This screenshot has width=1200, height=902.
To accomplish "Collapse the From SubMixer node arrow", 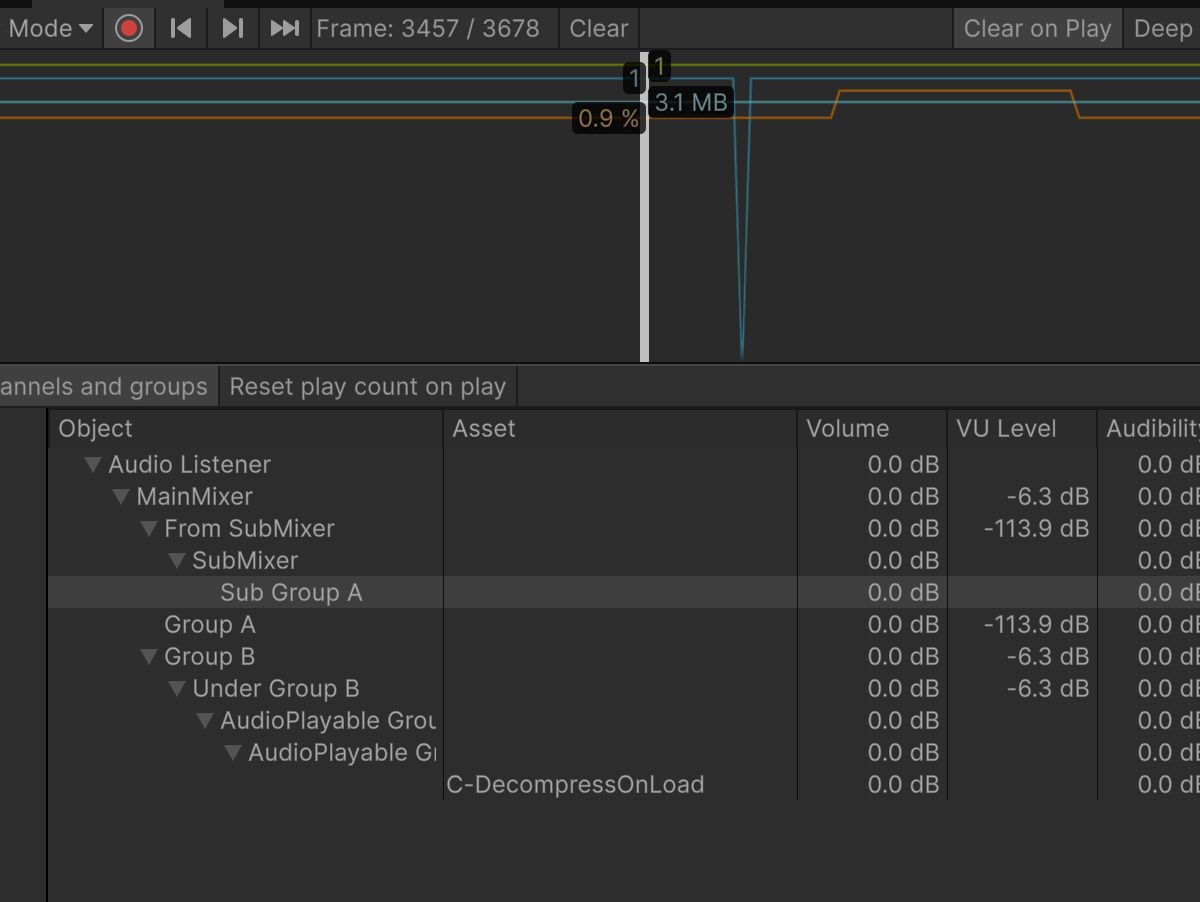I will click(150, 529).
